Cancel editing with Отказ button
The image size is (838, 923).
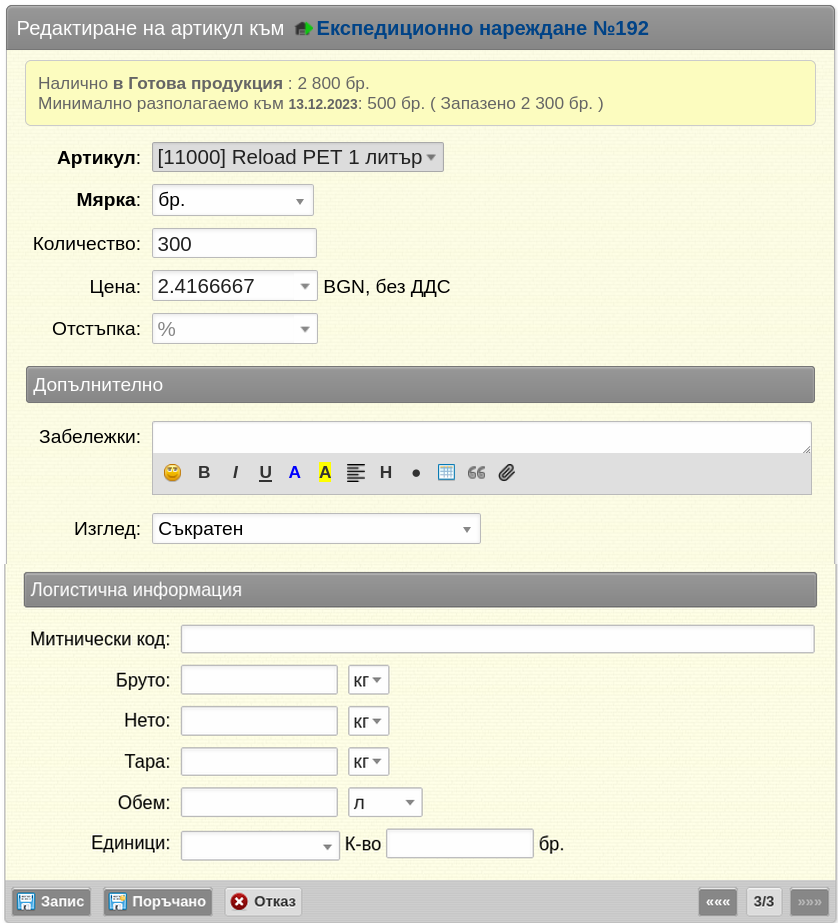[x=263, y=901]
